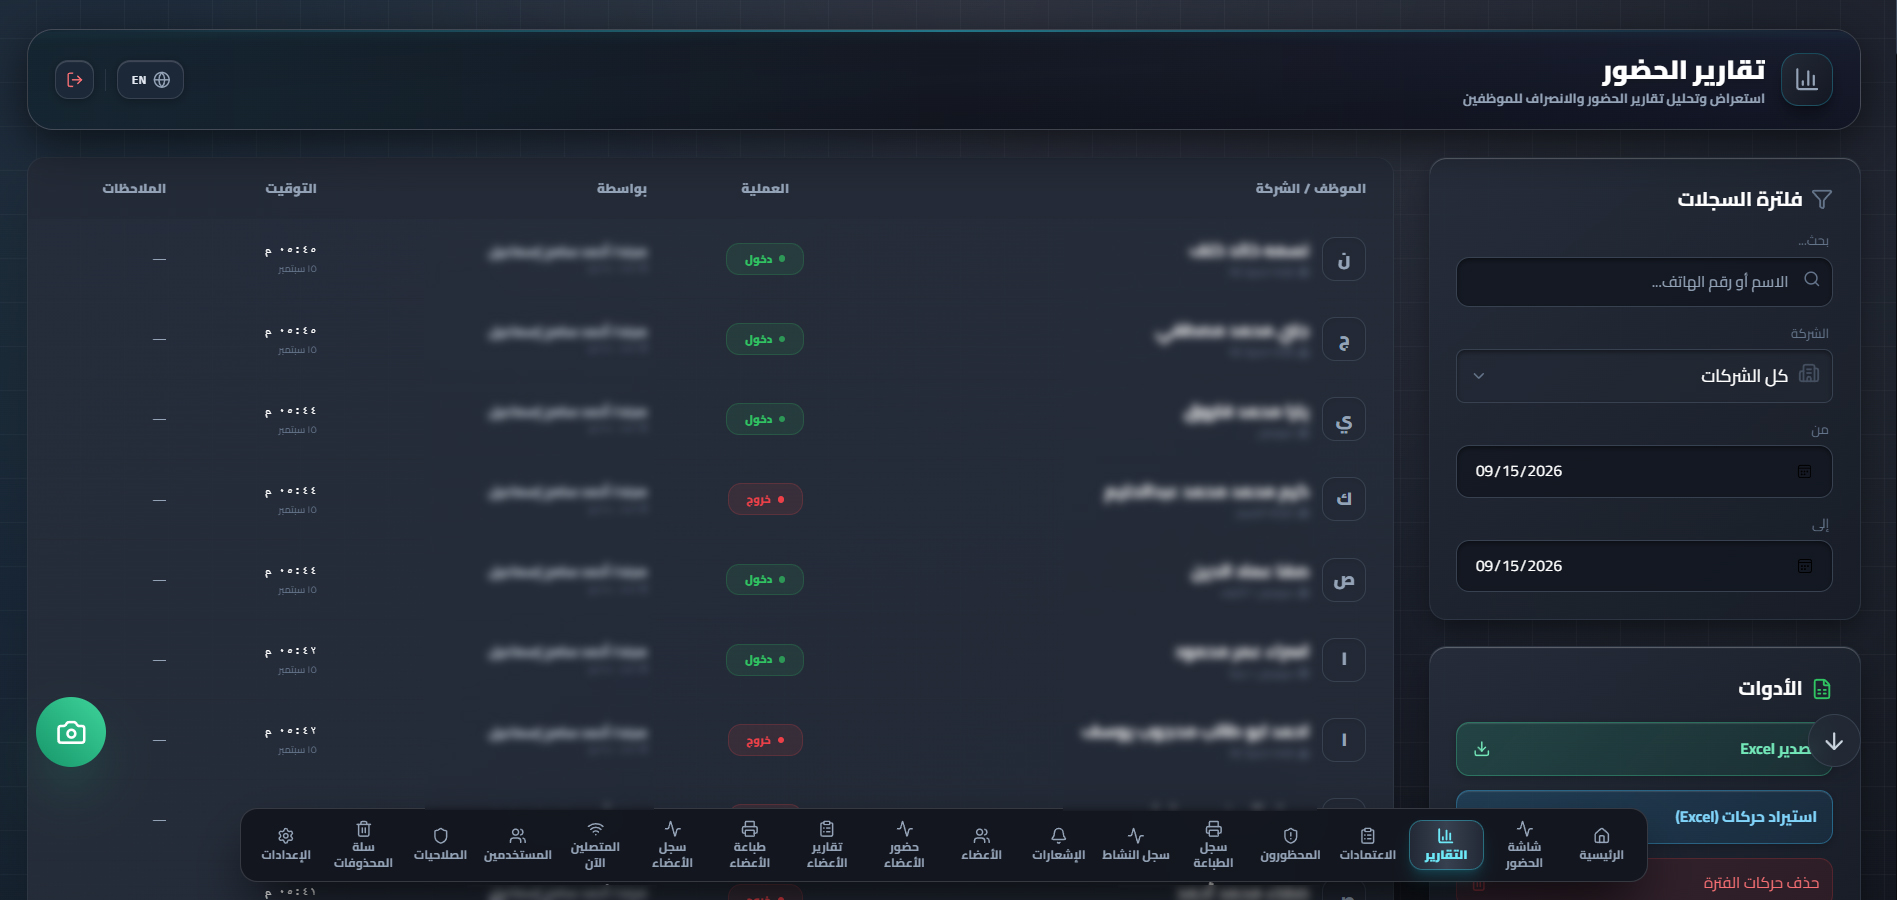Open المستخدمين users tab

pyautogui.click(x=518, y=845)
